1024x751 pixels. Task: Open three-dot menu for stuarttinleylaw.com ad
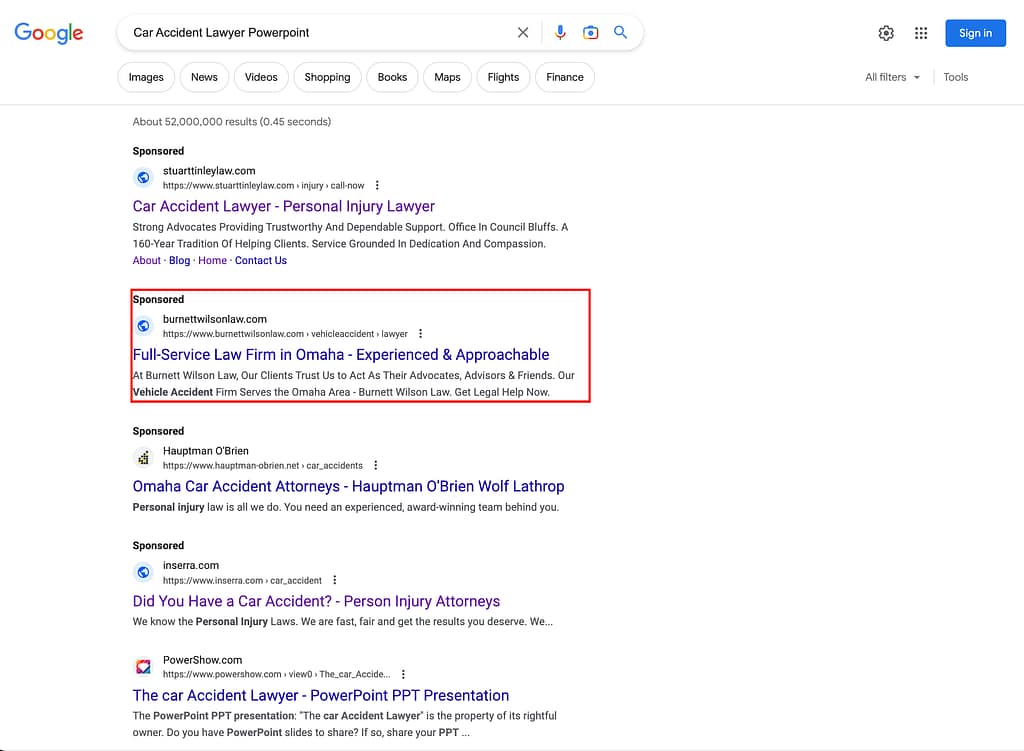(377, 185)
